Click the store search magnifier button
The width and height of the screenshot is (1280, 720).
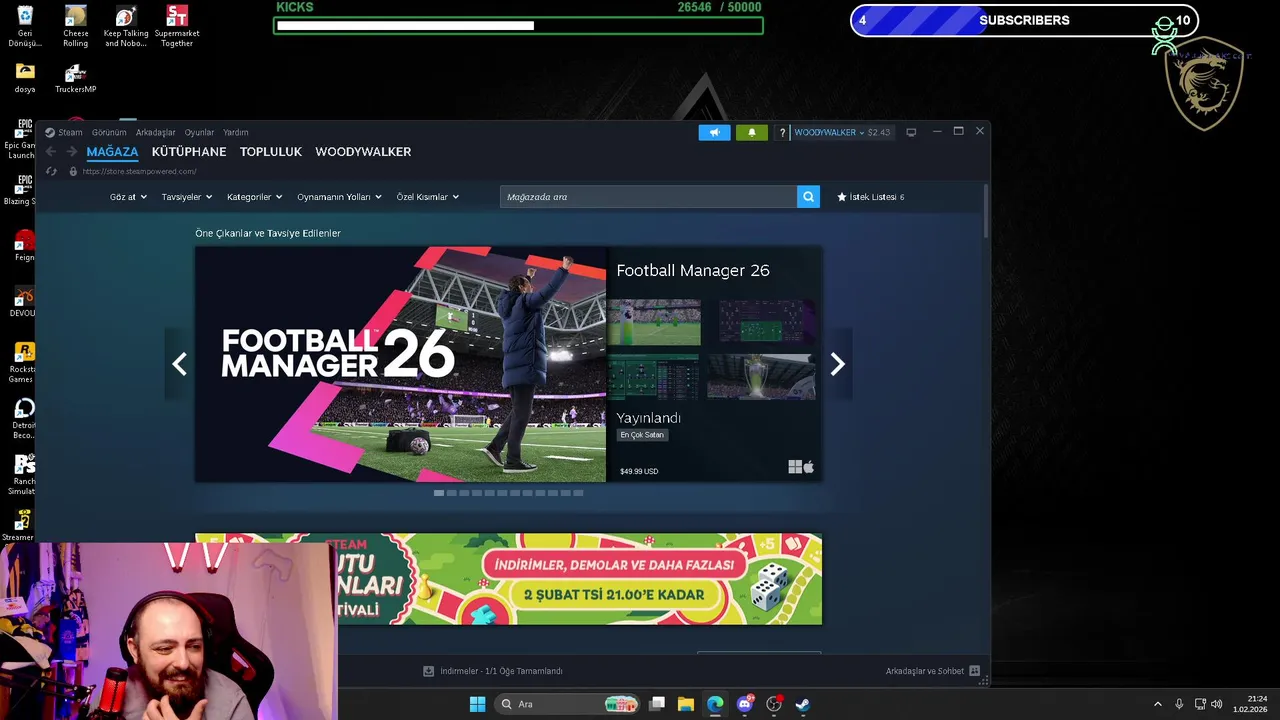click(x=808, y=197)
